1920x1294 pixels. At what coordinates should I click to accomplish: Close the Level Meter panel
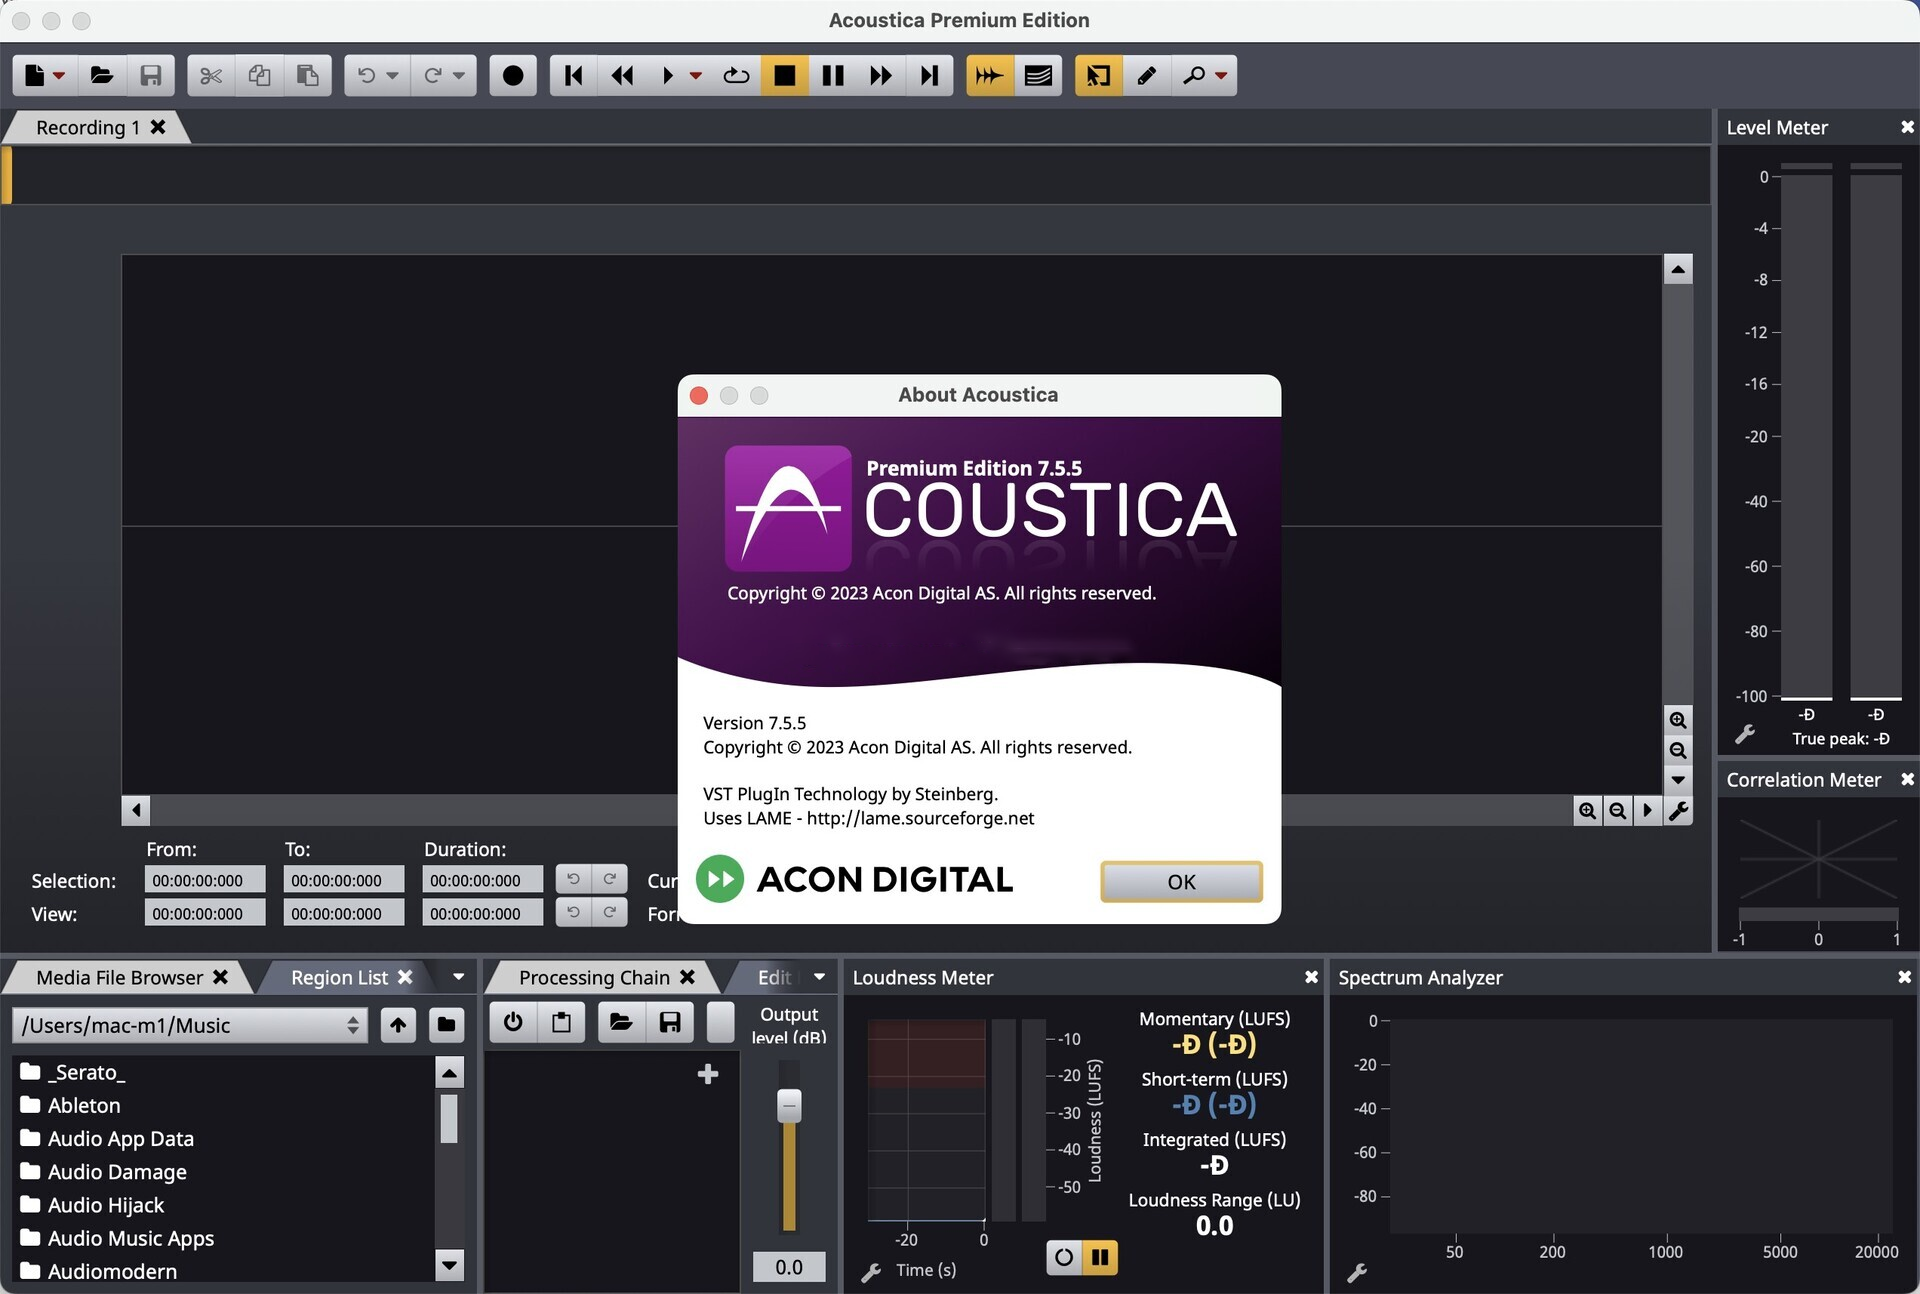click(x=1907, y=127)
